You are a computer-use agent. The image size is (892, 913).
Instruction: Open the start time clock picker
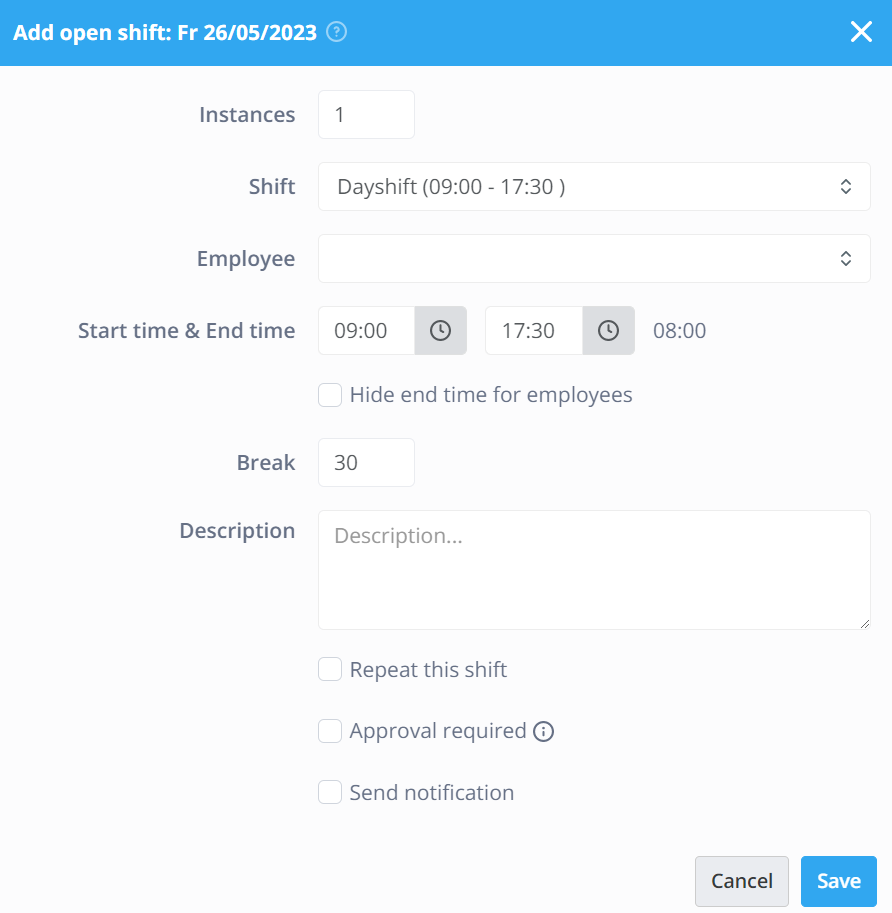(x=440, y=330)
